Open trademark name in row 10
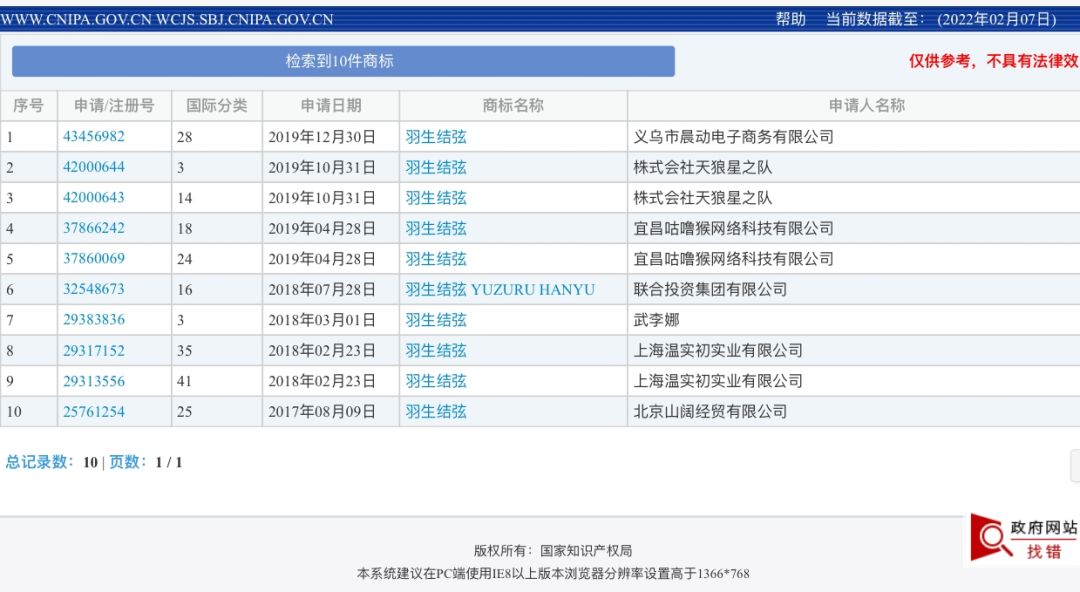 pyautogui.click(x=436, y=411)
